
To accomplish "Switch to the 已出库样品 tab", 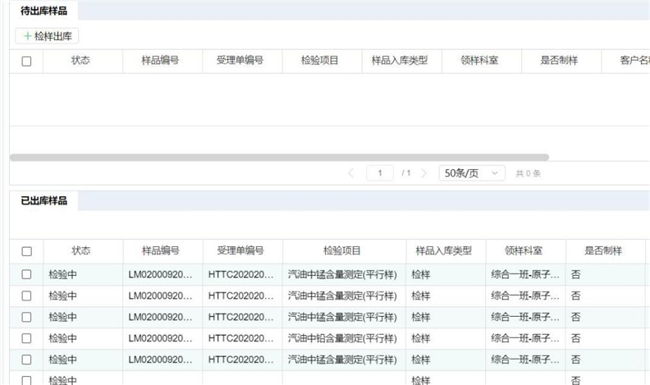I will (44, 201).
